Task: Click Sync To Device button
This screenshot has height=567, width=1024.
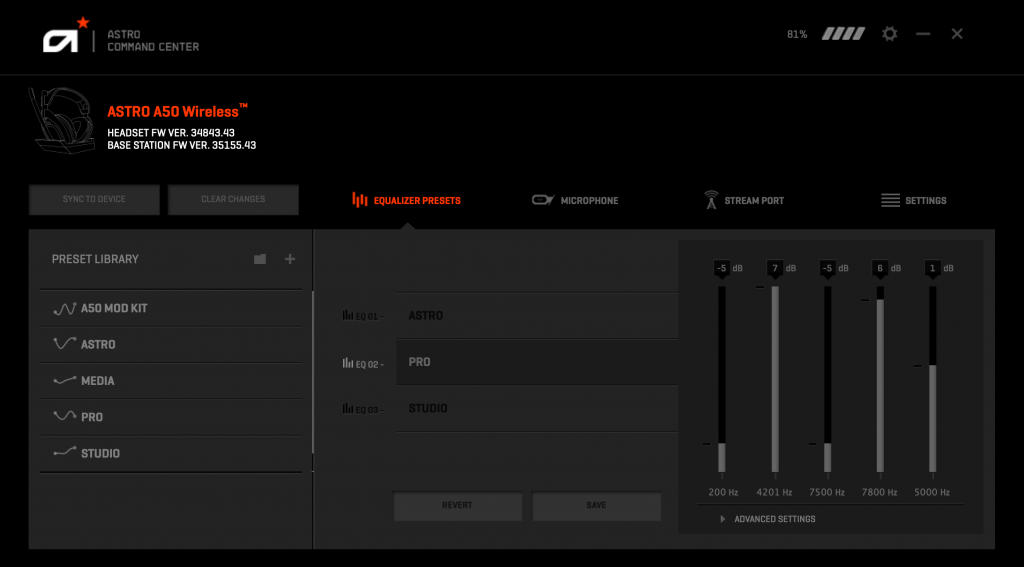Action: click(94, 199)
